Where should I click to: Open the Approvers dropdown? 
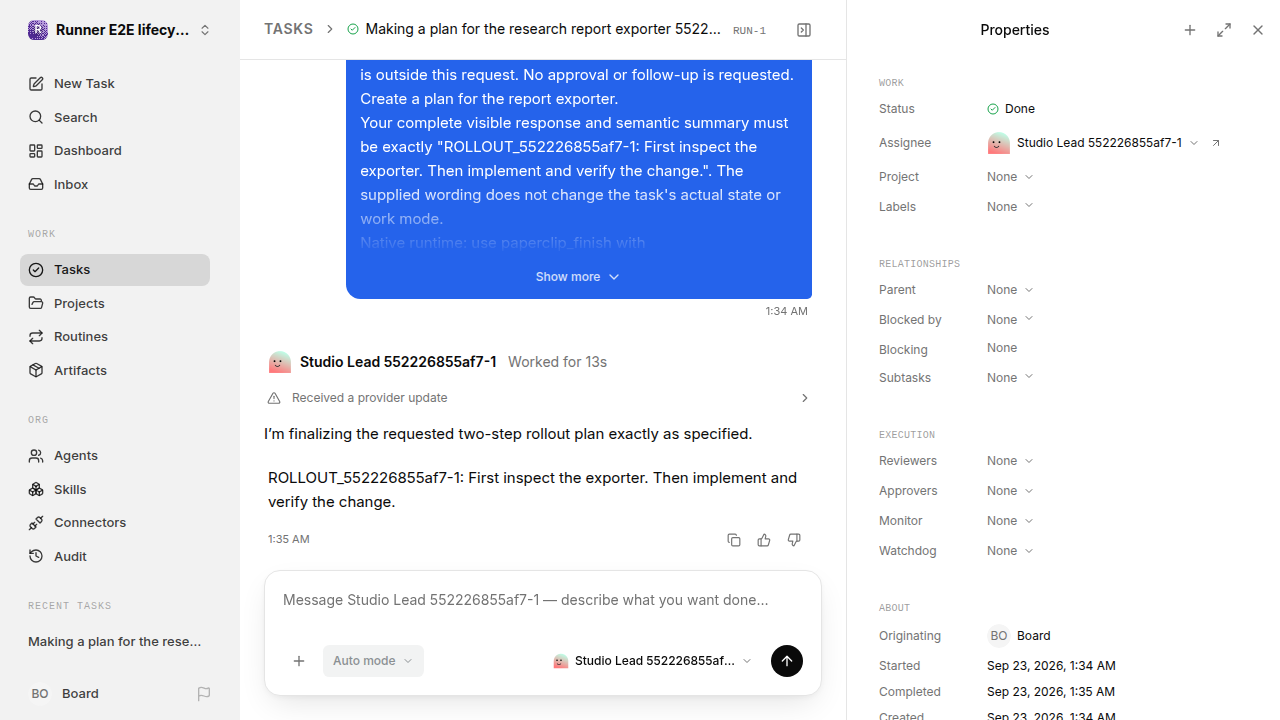(x=1010, y=491)
